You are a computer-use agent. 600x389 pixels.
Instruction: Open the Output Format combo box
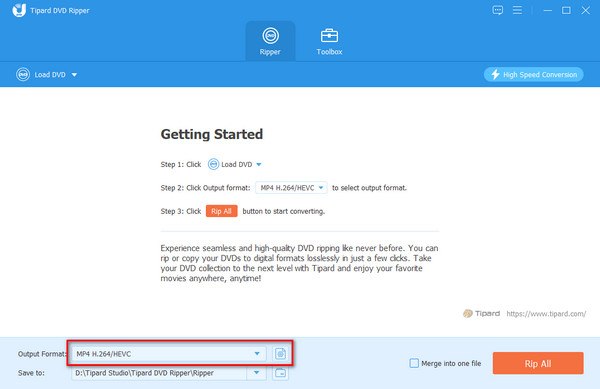pyautogui.click(x=168, y=354)
